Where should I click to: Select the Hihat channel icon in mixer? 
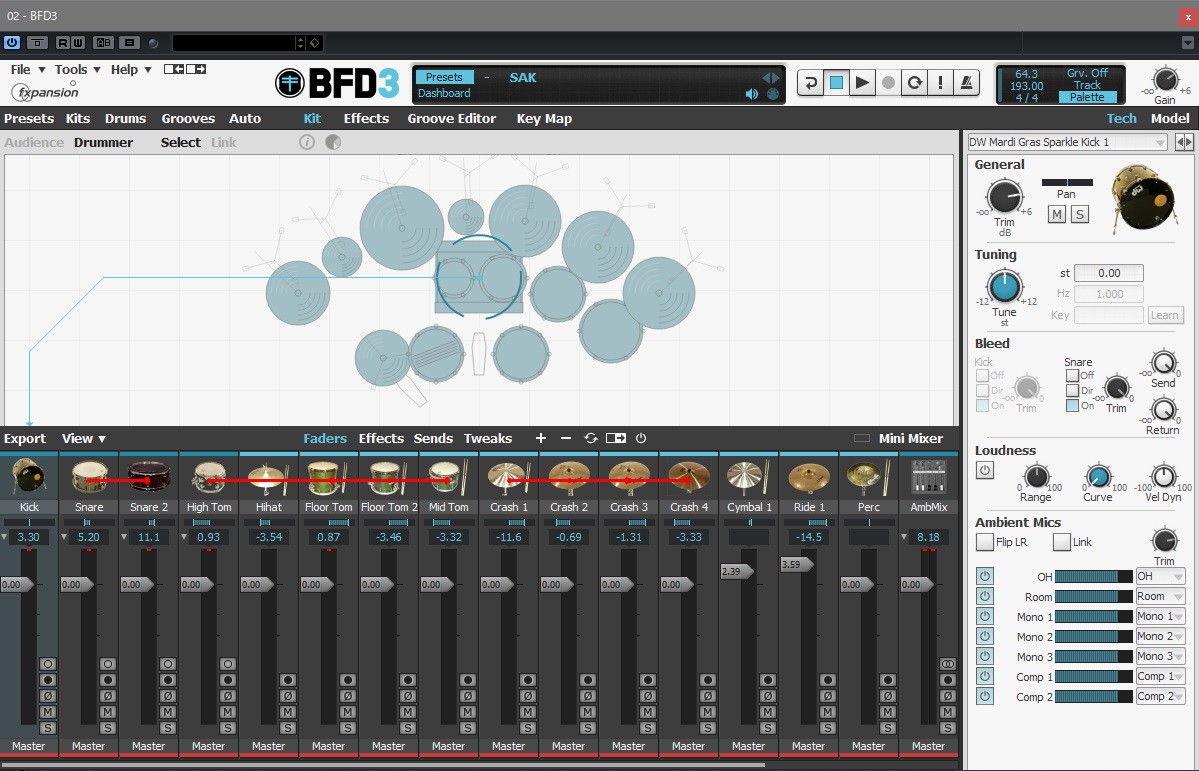[x=268, y=477]
